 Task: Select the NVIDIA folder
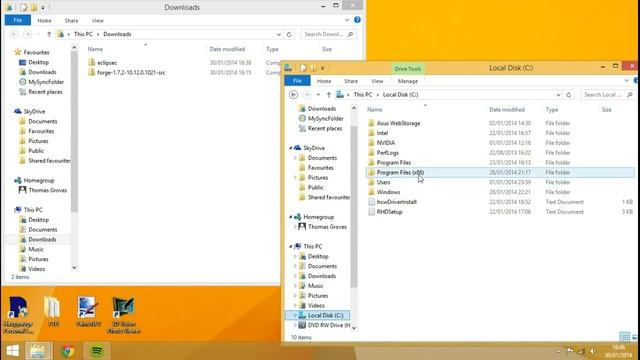(386, 143)
